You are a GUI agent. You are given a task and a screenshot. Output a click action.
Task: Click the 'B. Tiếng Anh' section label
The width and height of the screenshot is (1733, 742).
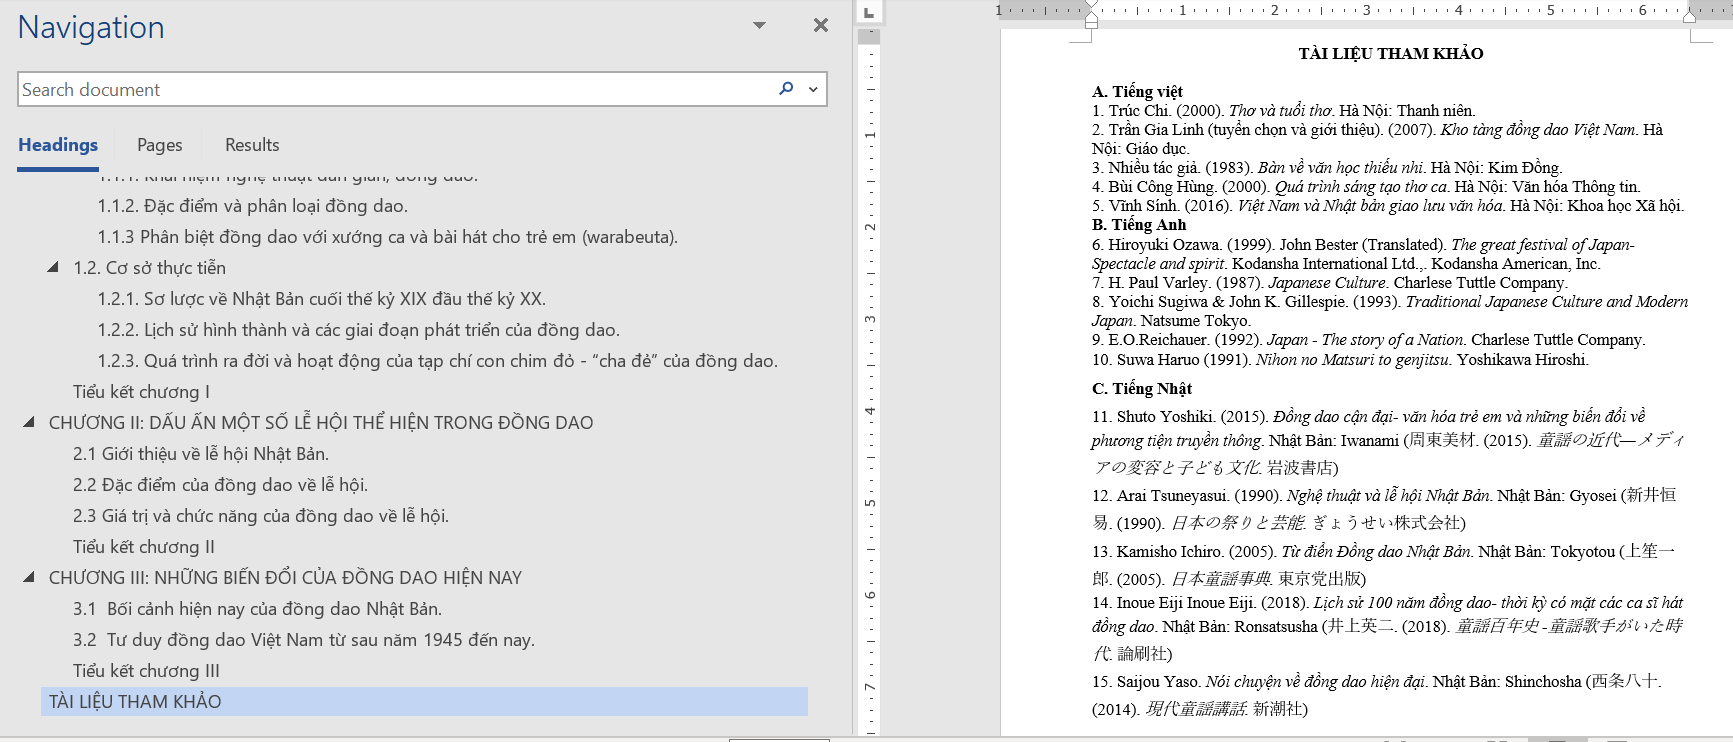coord(1139,225)
